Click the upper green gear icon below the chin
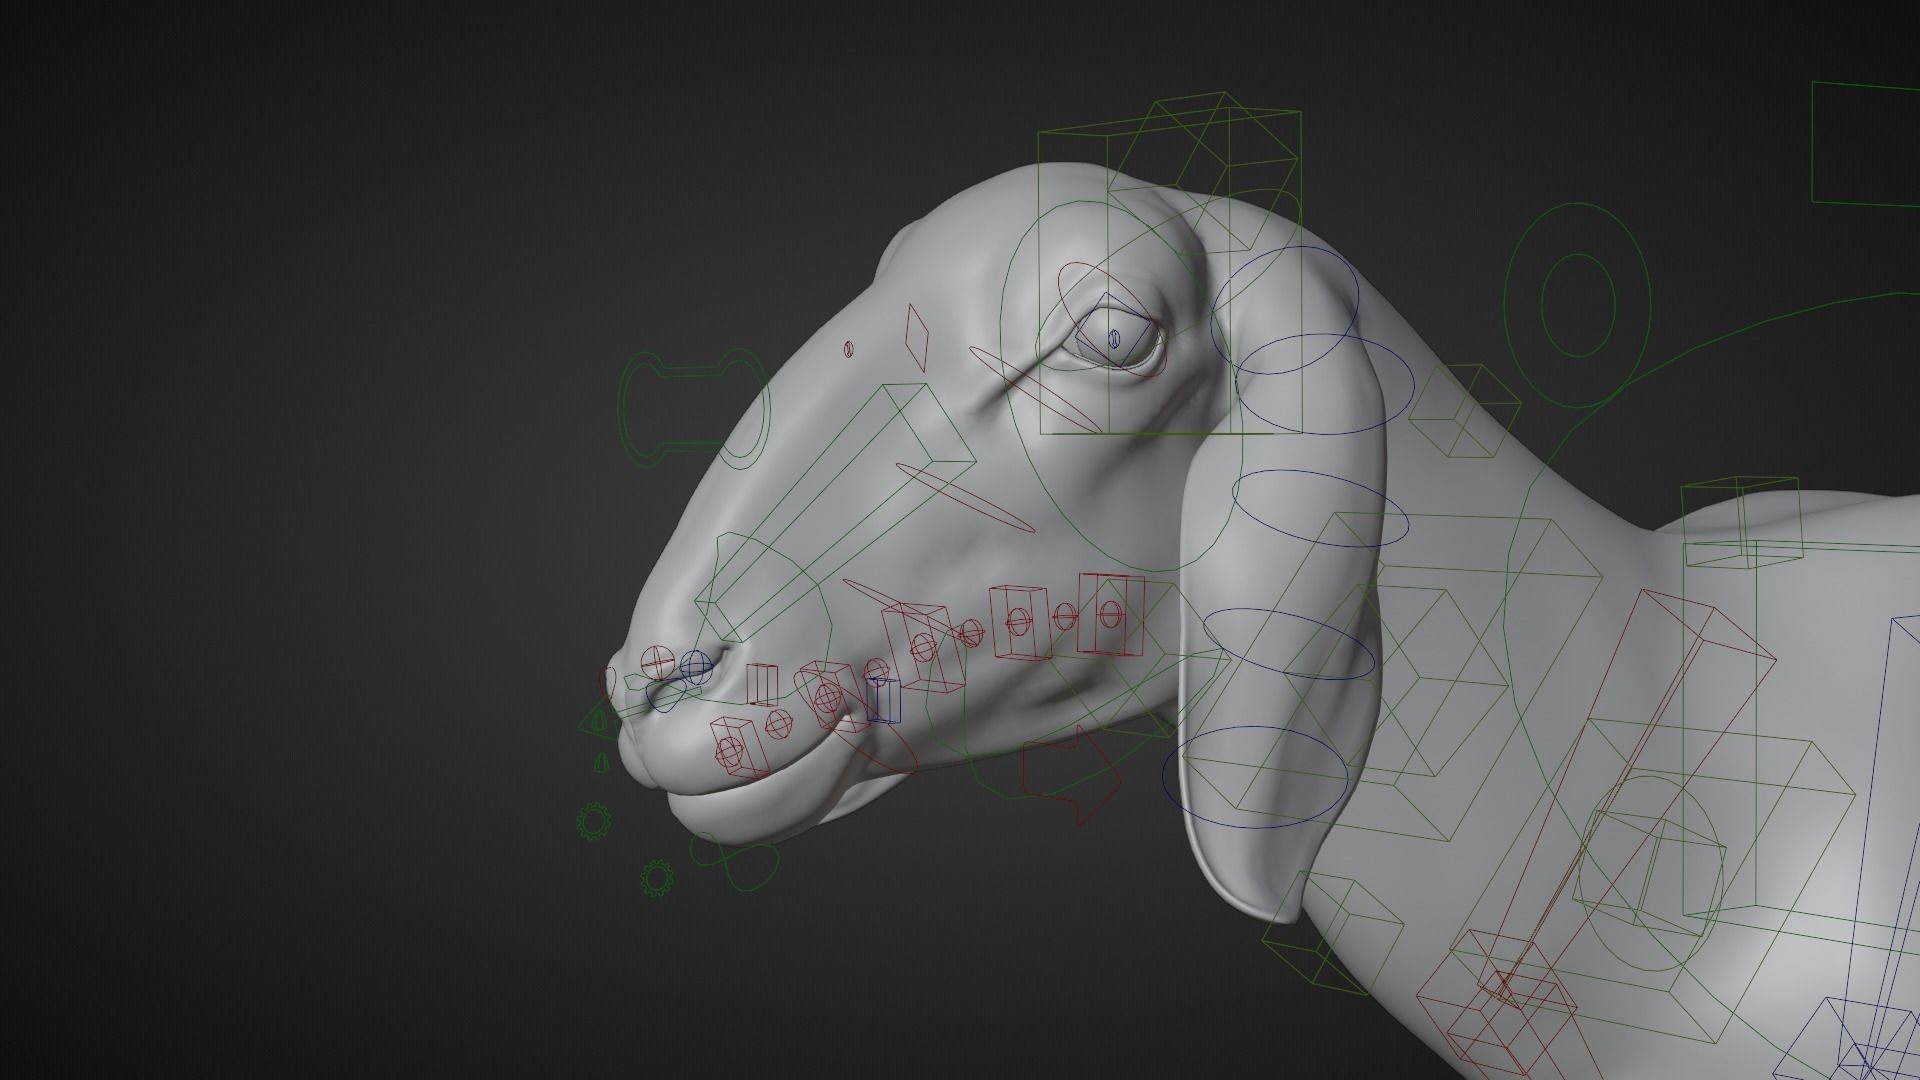Image resolution: width=1920 pixels, height=1080 pixels. [594, 821]
